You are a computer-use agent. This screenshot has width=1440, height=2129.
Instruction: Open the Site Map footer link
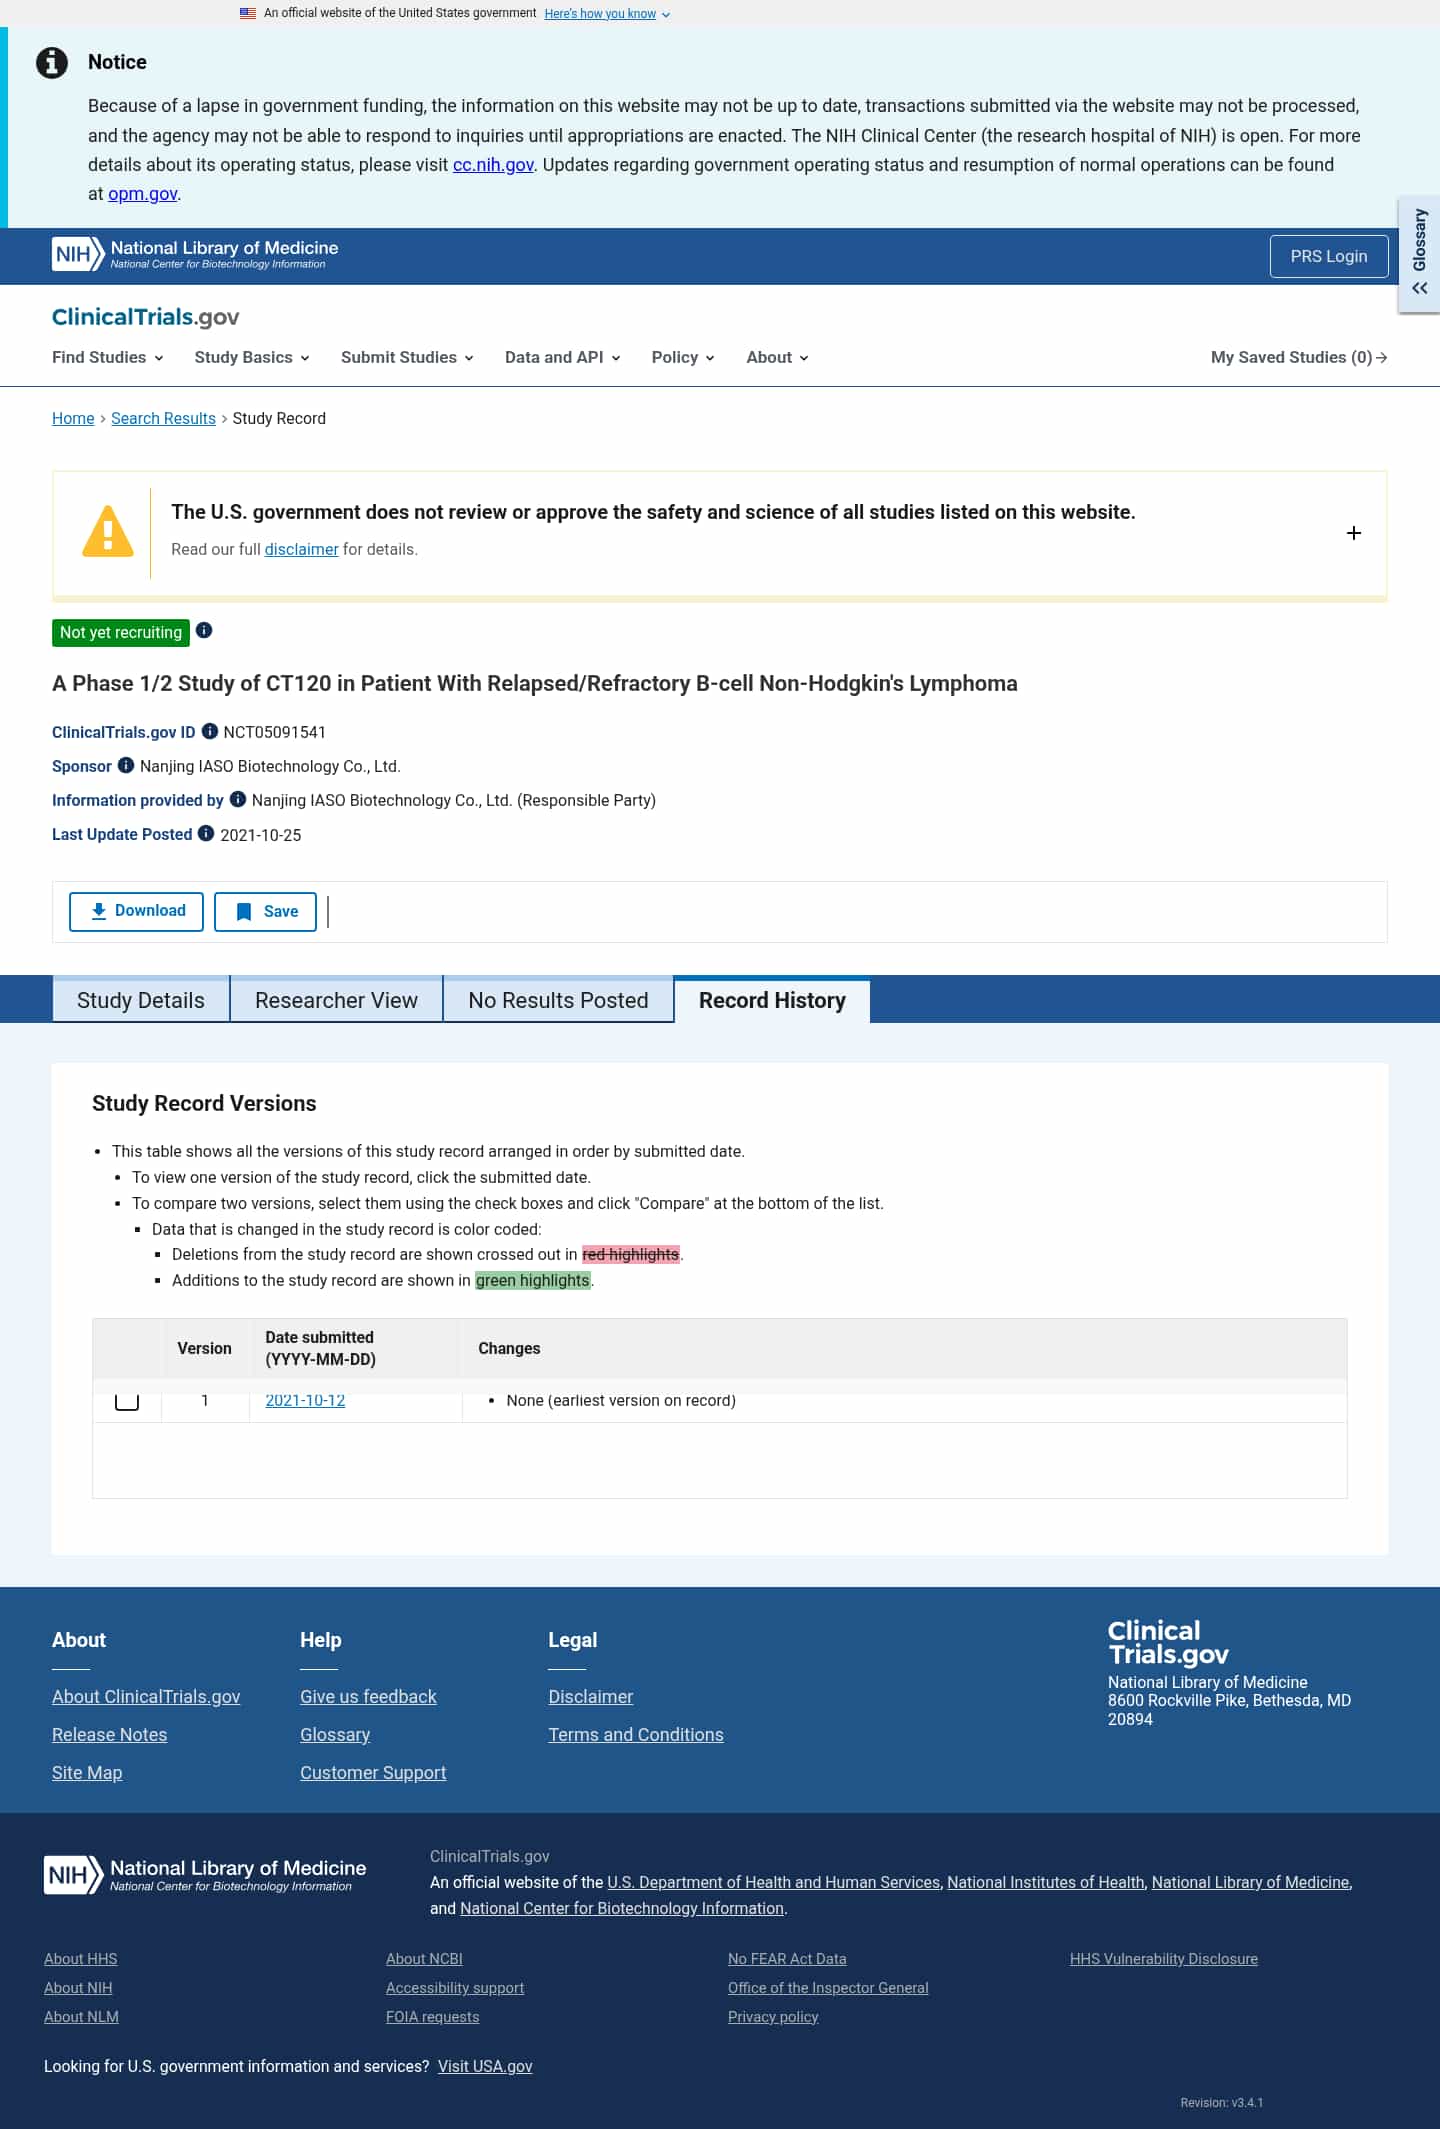click(x=87, y=1772)
